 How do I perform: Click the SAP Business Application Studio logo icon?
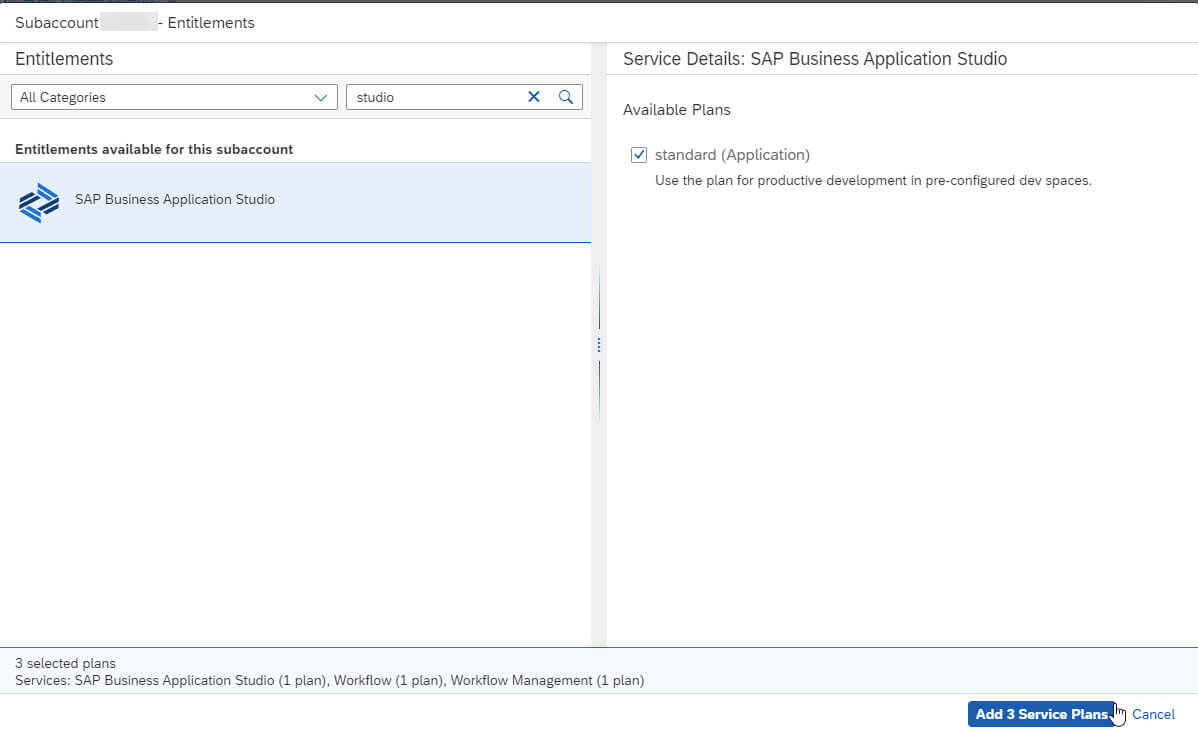coord(39,202)
